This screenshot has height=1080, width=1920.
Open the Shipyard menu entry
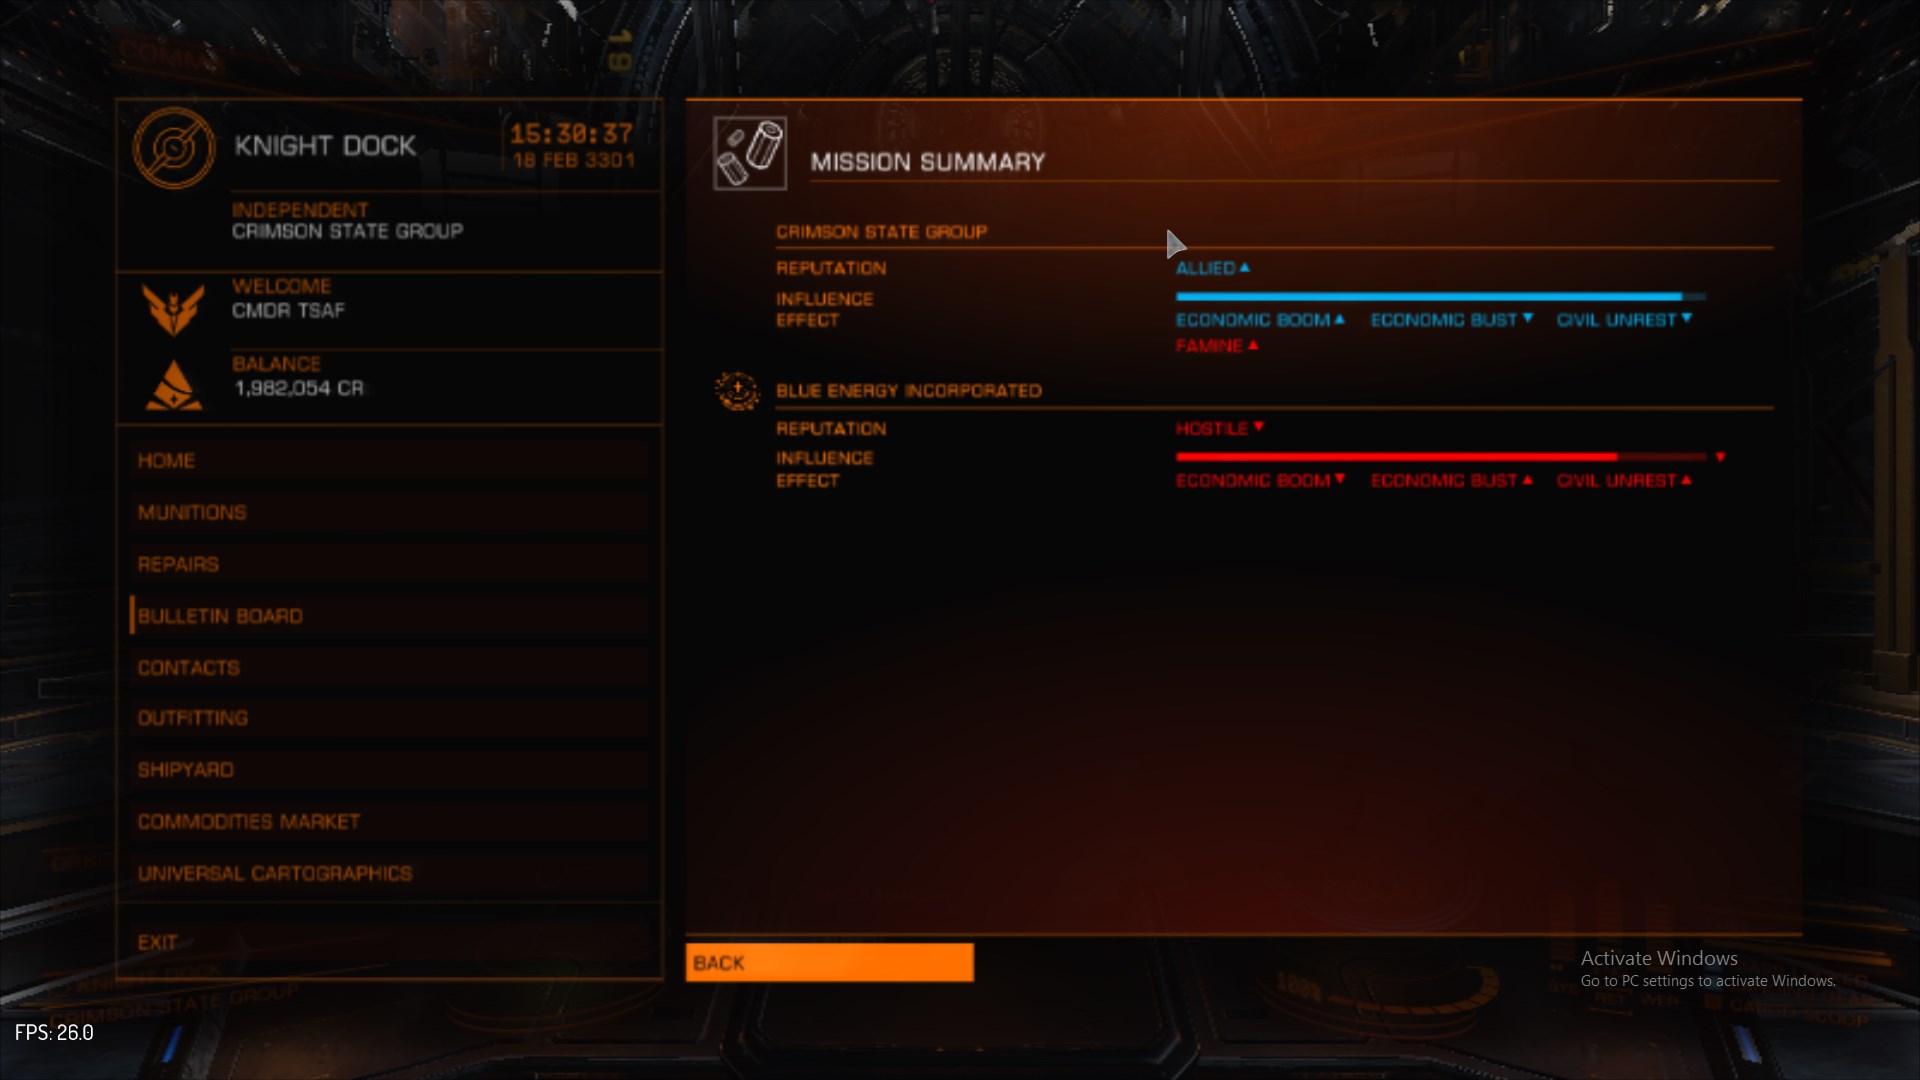tap(389, 770)
